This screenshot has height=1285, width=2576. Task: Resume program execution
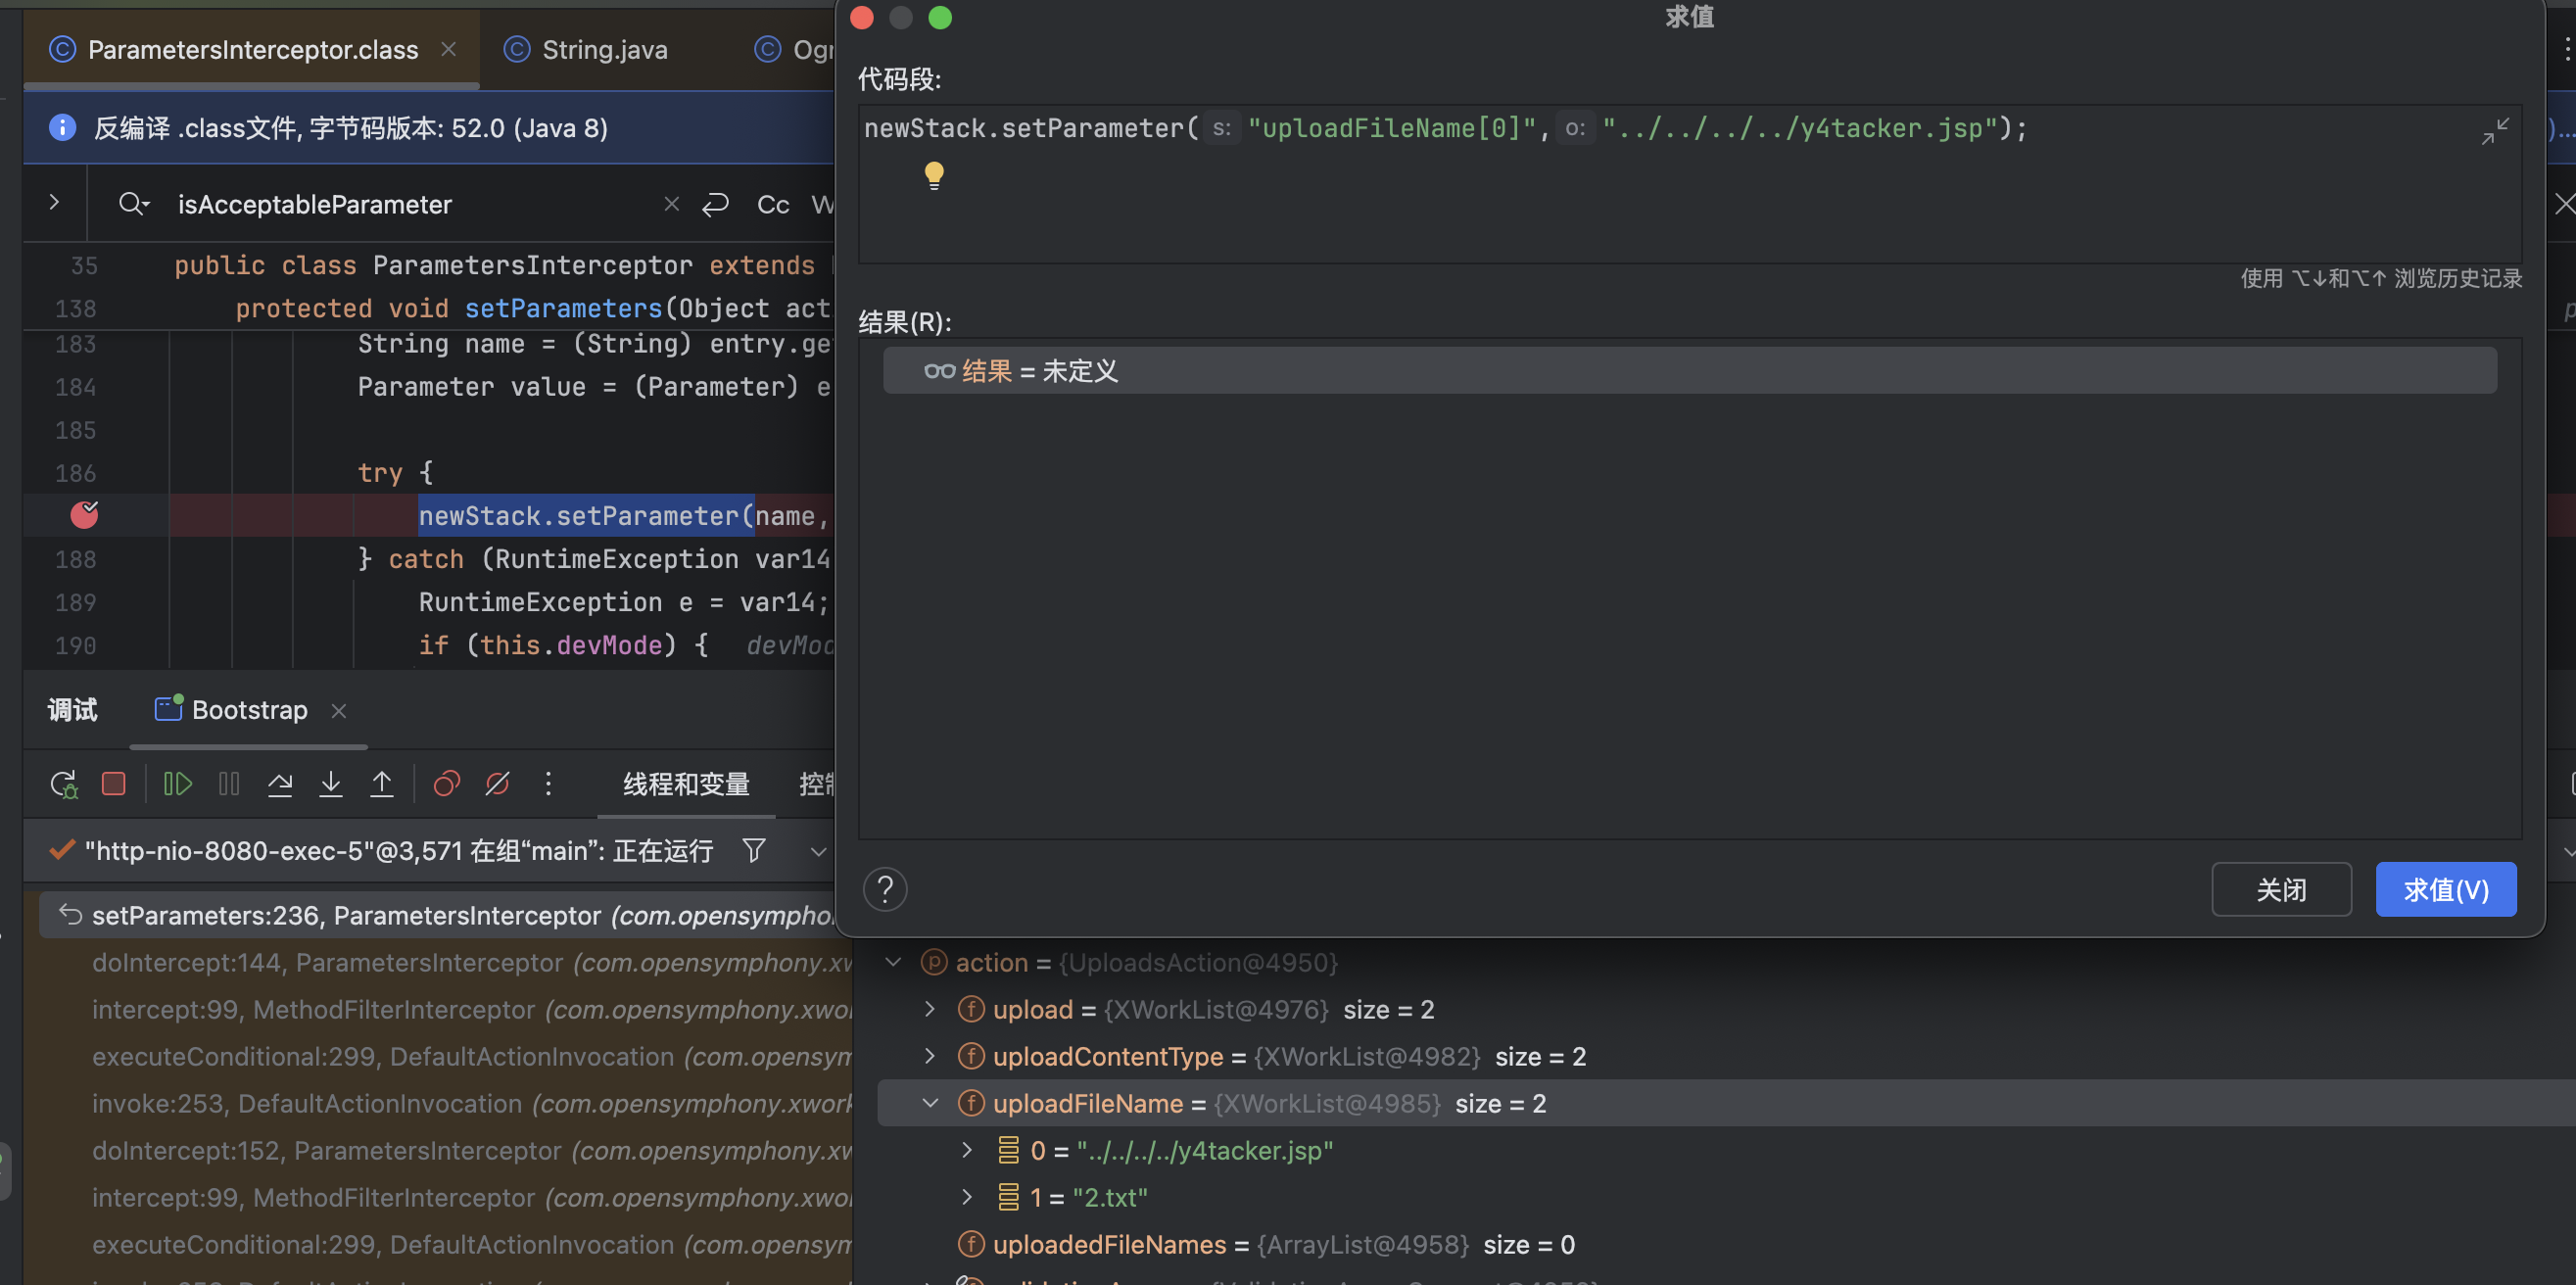coord(176,784)
